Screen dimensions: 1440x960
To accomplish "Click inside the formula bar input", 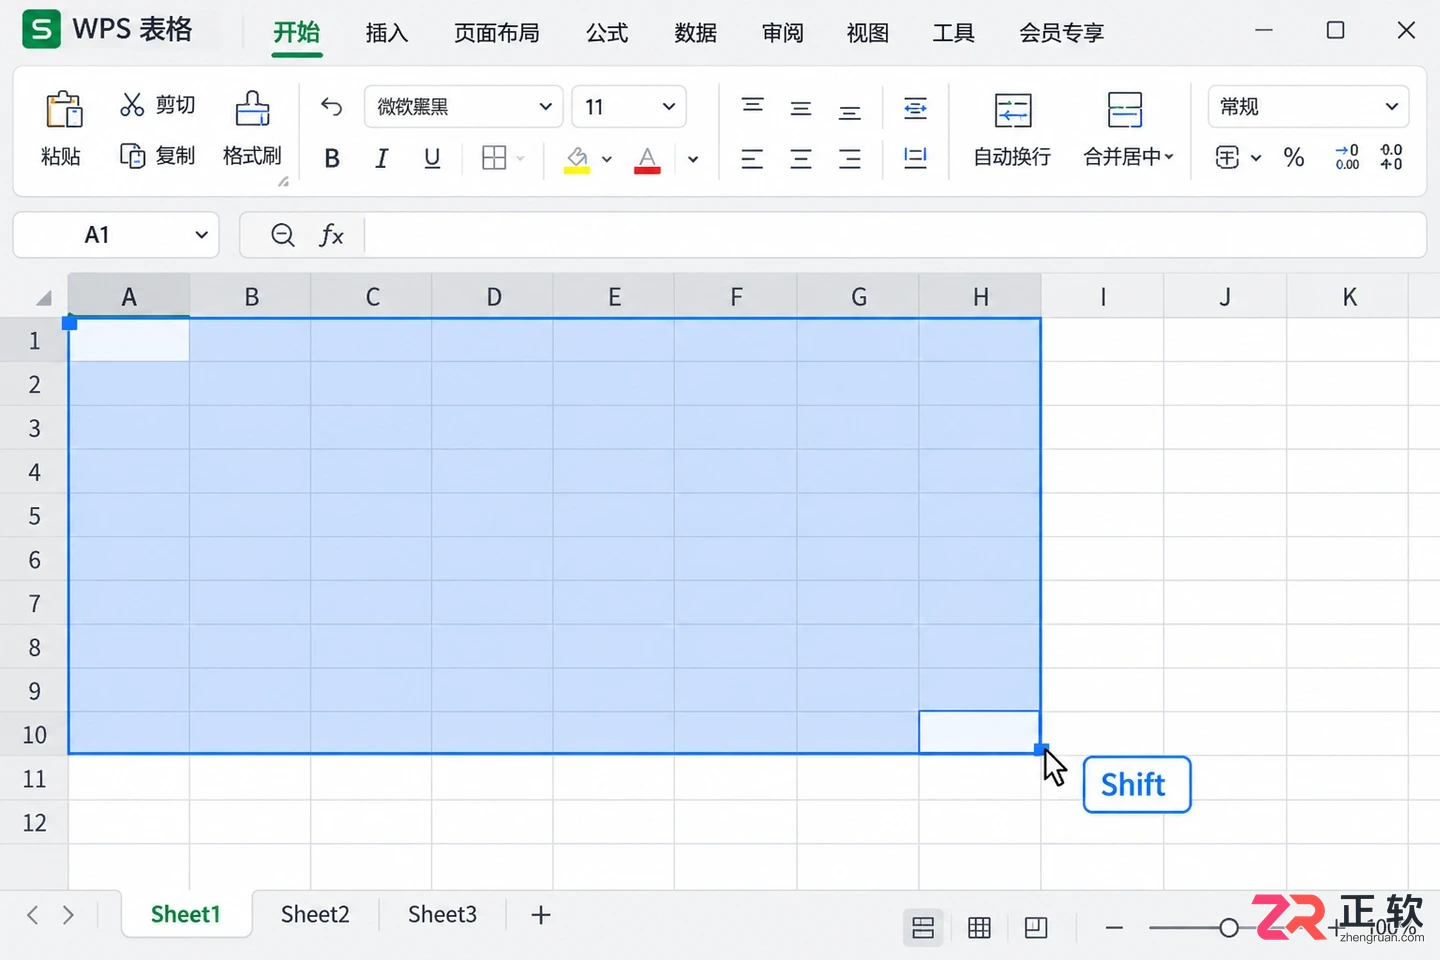I will 894,235.
